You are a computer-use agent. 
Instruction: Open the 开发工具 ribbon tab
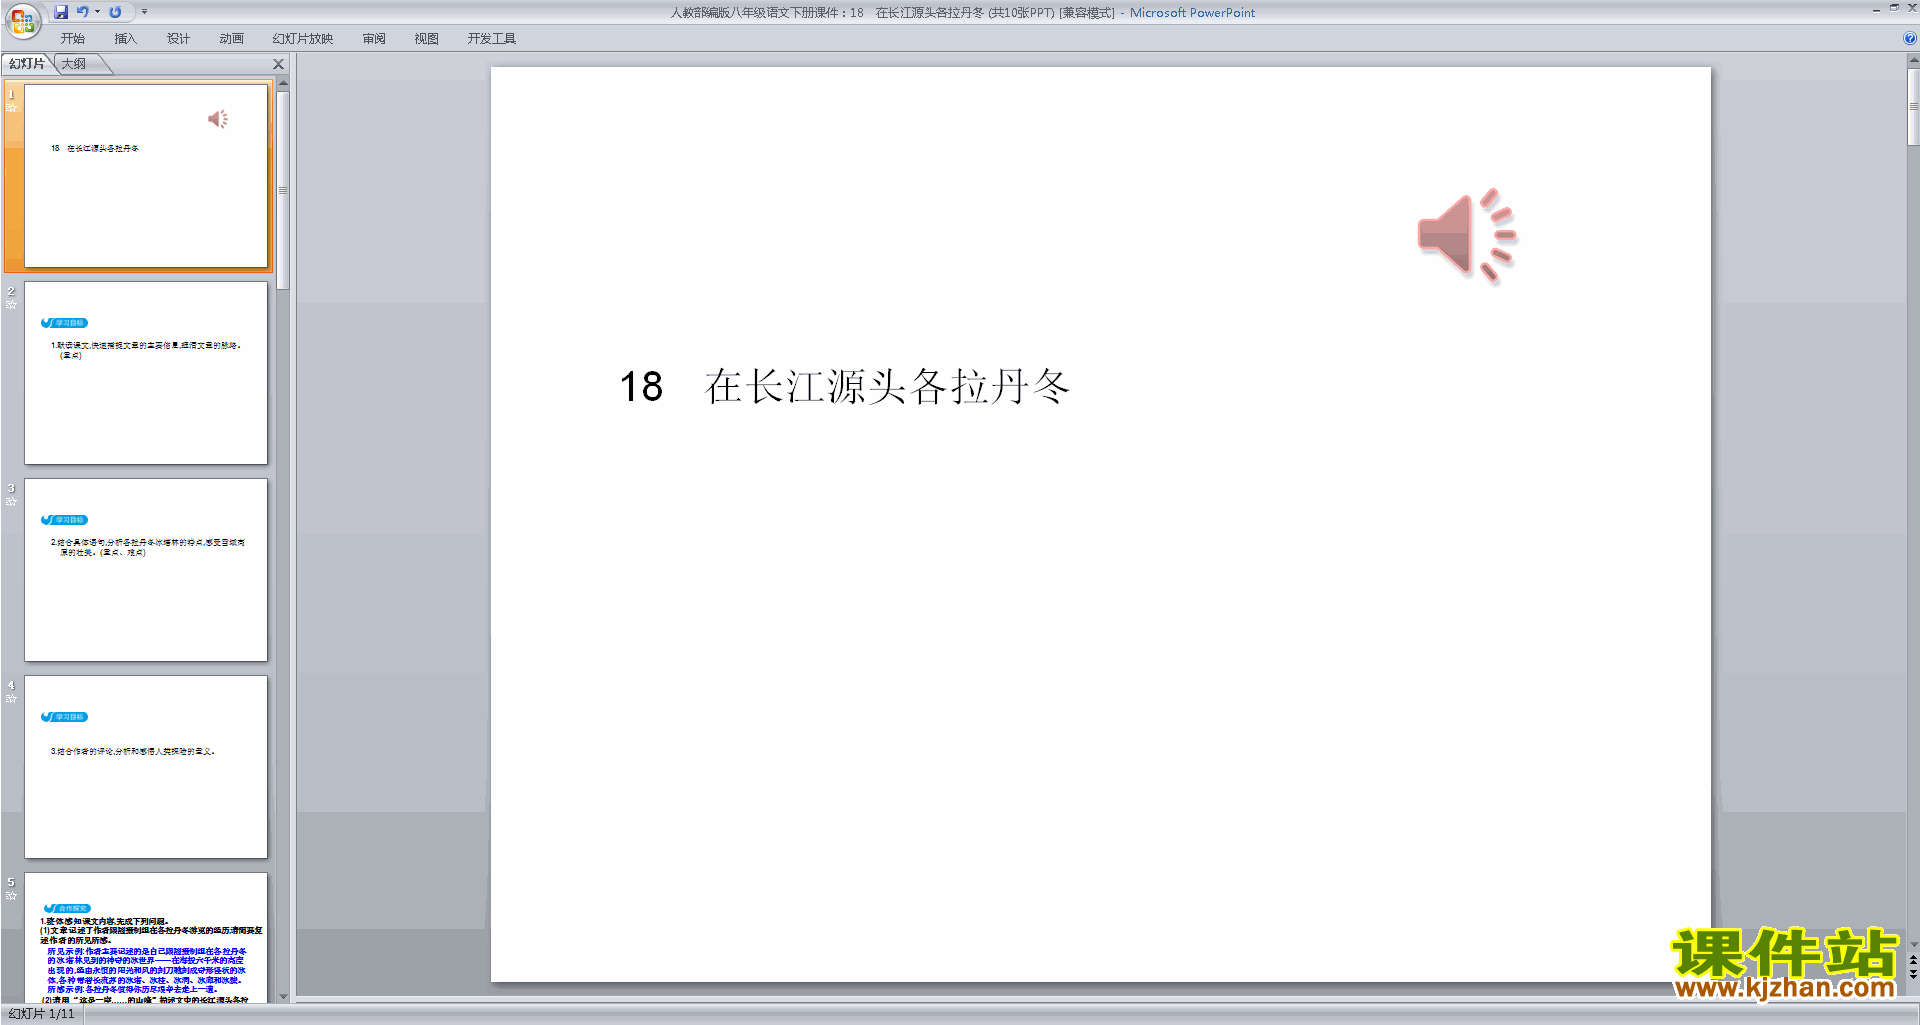(x=491, y=39)
